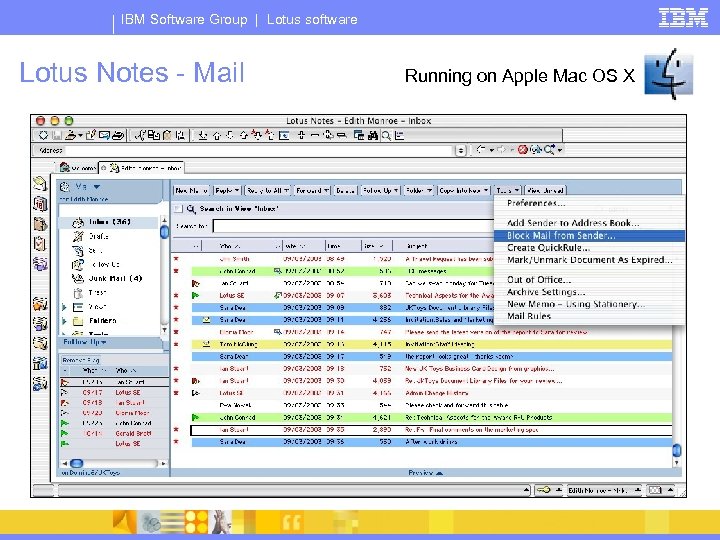The width and height of the screenshot is (720, 540).
Task: Choose Mail Rules menu entry
Action: [529, 316]
